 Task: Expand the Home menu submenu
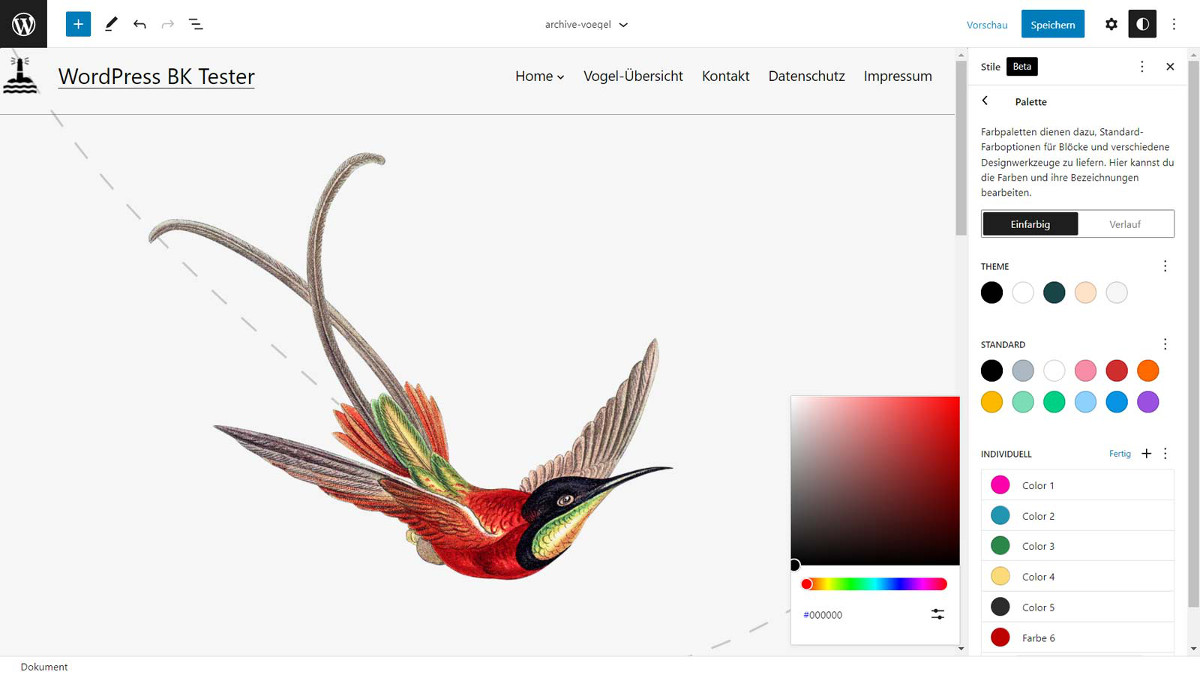(x=561, y=77)
